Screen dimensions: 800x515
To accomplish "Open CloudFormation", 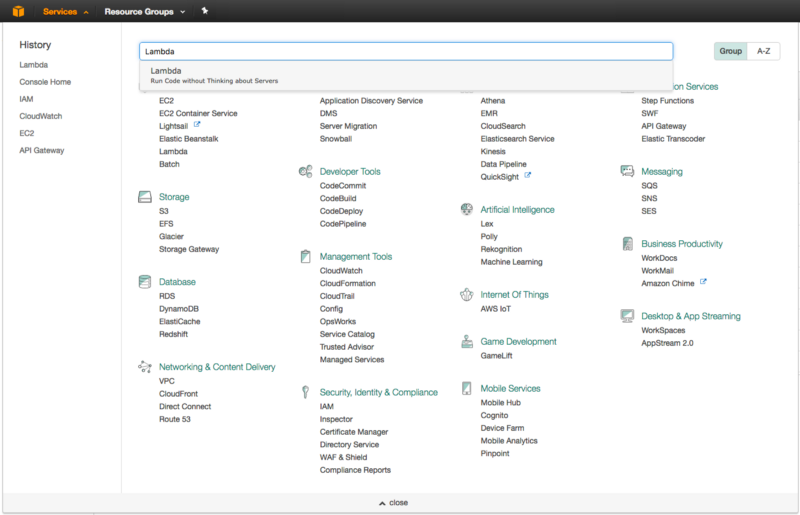I will pyautogui.click(x=347, y=283).
